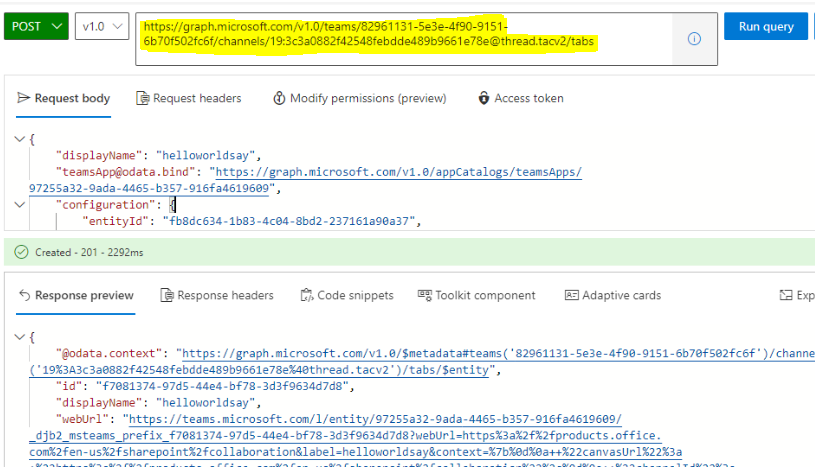Switch to the Response headers tab

pos(217,295)
